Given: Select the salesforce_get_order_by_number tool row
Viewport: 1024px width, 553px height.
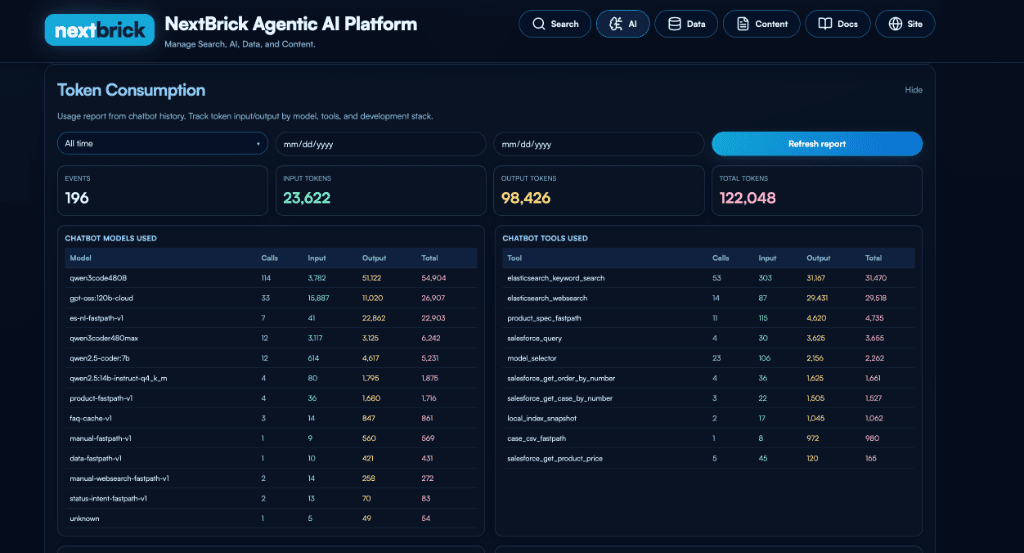Looking at the screenshot, I should tap(709, 378).
